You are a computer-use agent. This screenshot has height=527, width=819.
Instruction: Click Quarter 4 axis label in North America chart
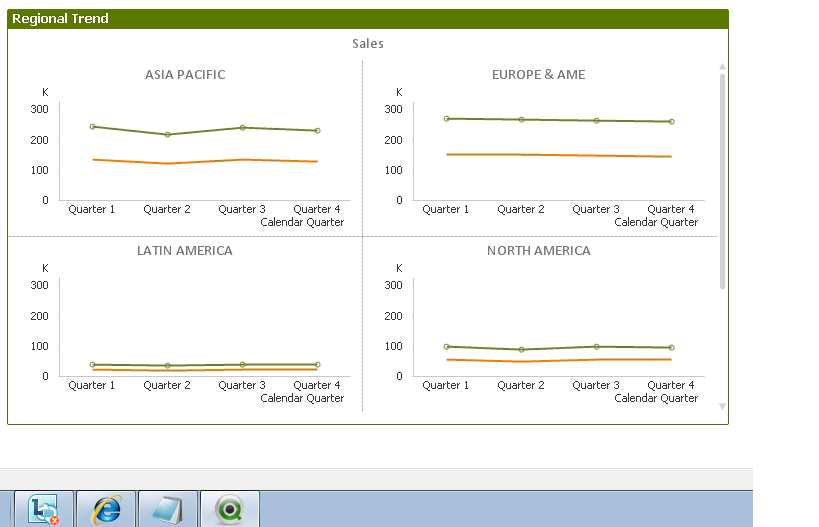tap(671, 385)
